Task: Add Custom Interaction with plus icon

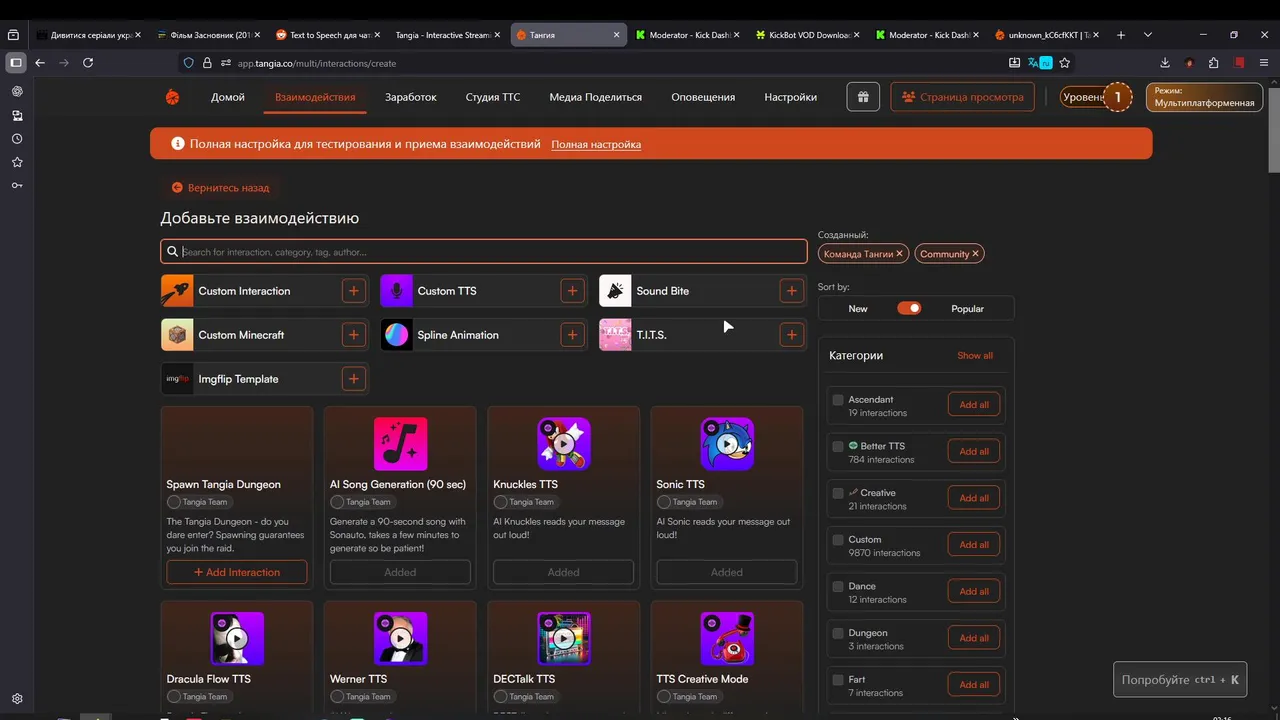Action: 353,291
